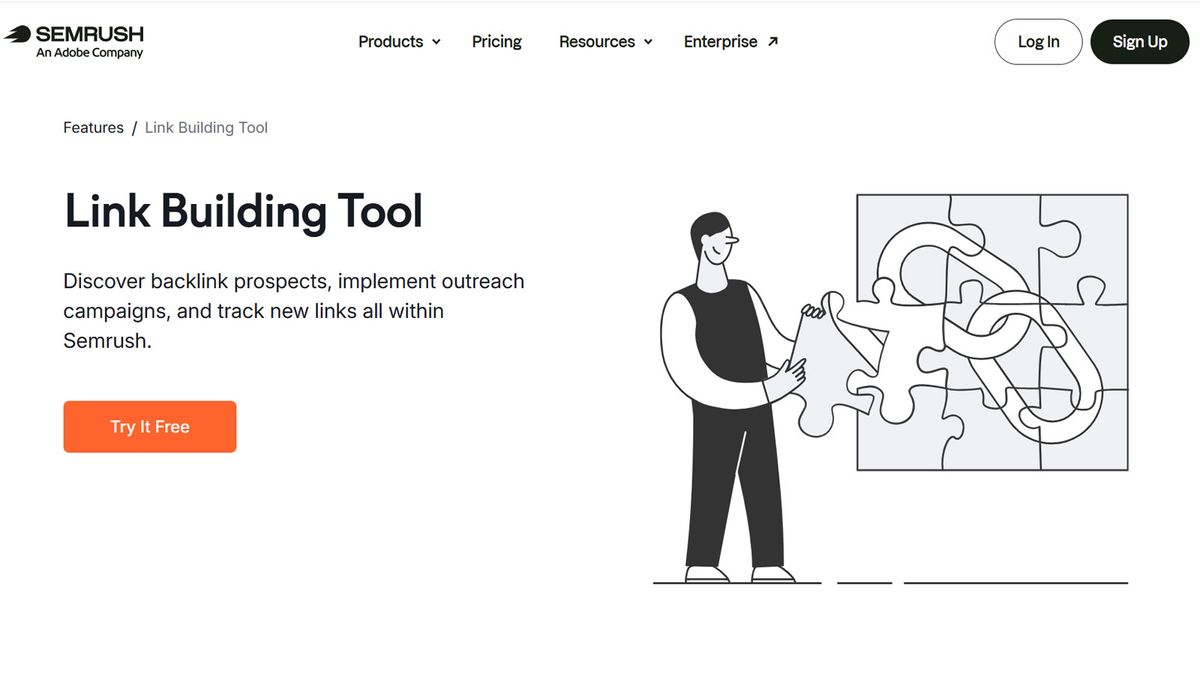
Task: Open the Resources menu
Action: pyautogui.click(x=606, y=42)
